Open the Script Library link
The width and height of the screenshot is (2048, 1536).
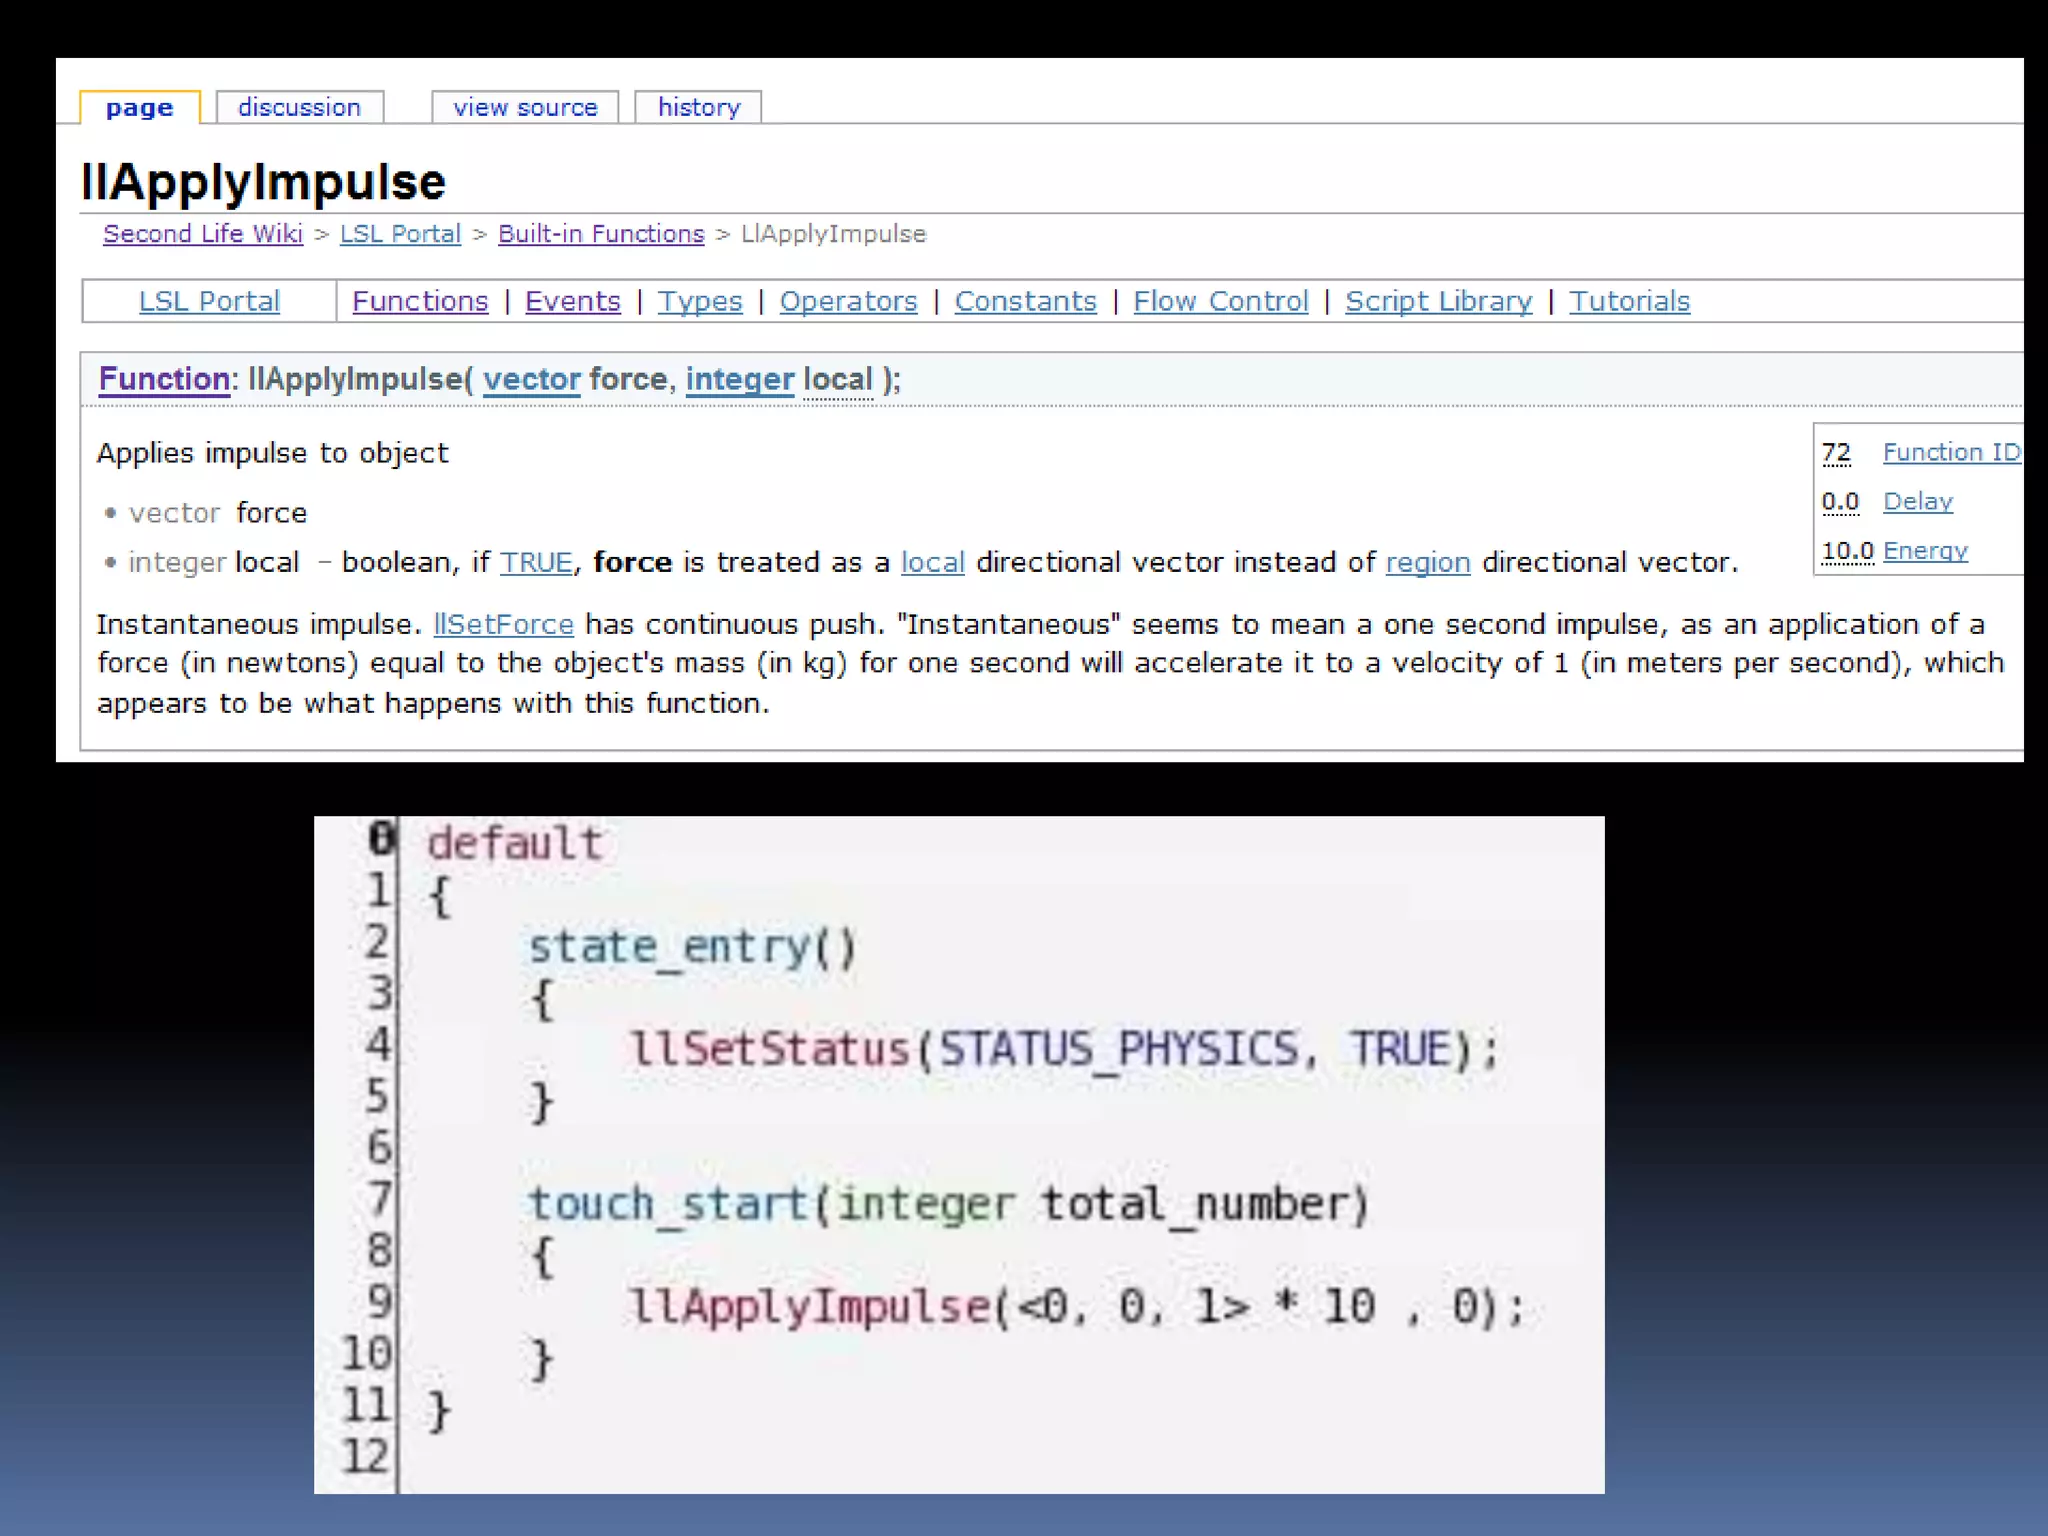tap(1438, 301)
